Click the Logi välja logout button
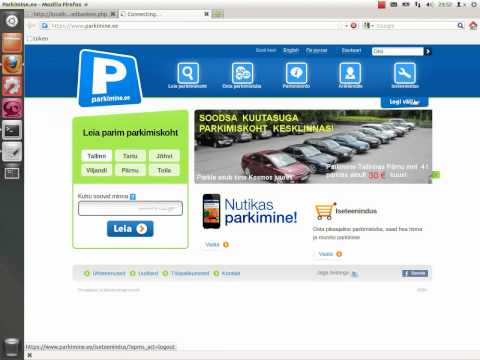480x360 pixels. 404,102
